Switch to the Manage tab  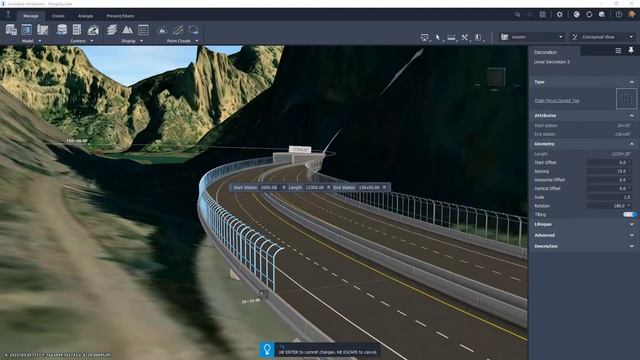(x=31, y=16)
